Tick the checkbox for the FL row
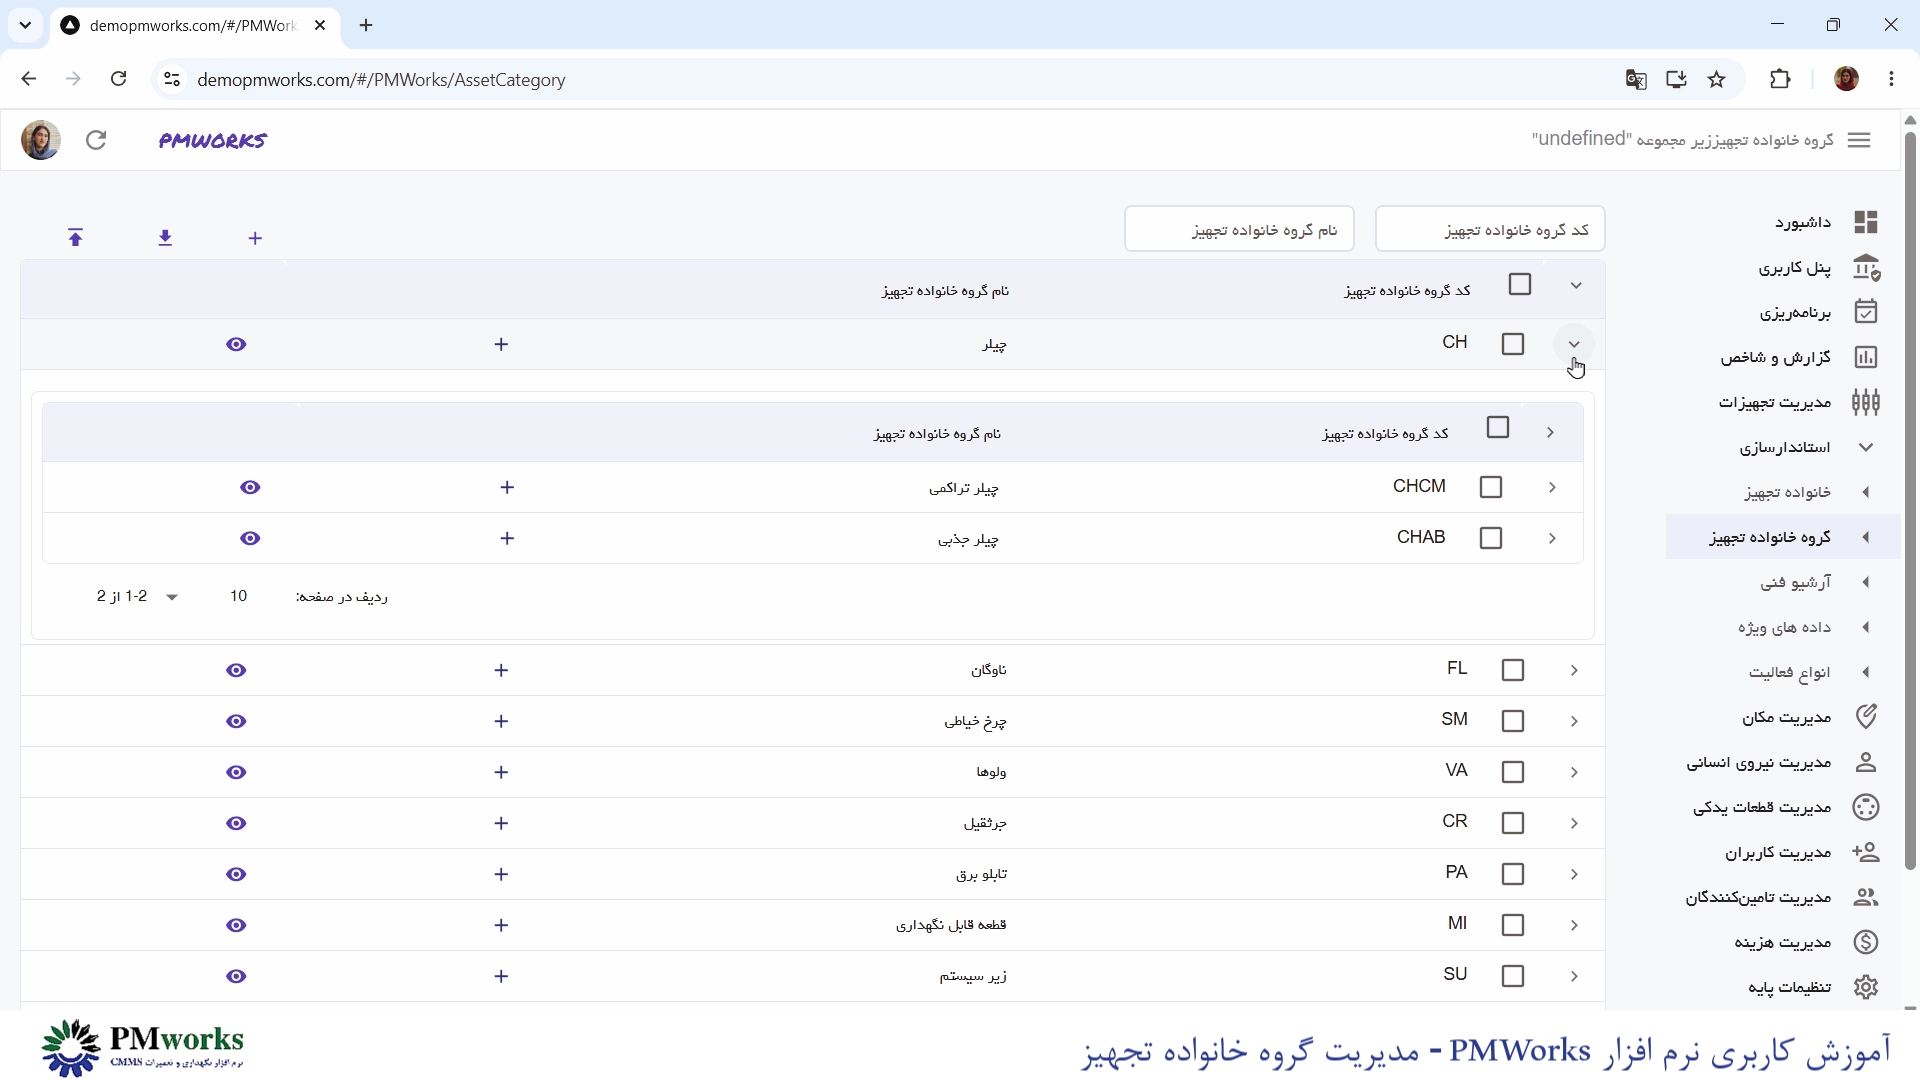 pyautogui.click(x=1513, y=670)
